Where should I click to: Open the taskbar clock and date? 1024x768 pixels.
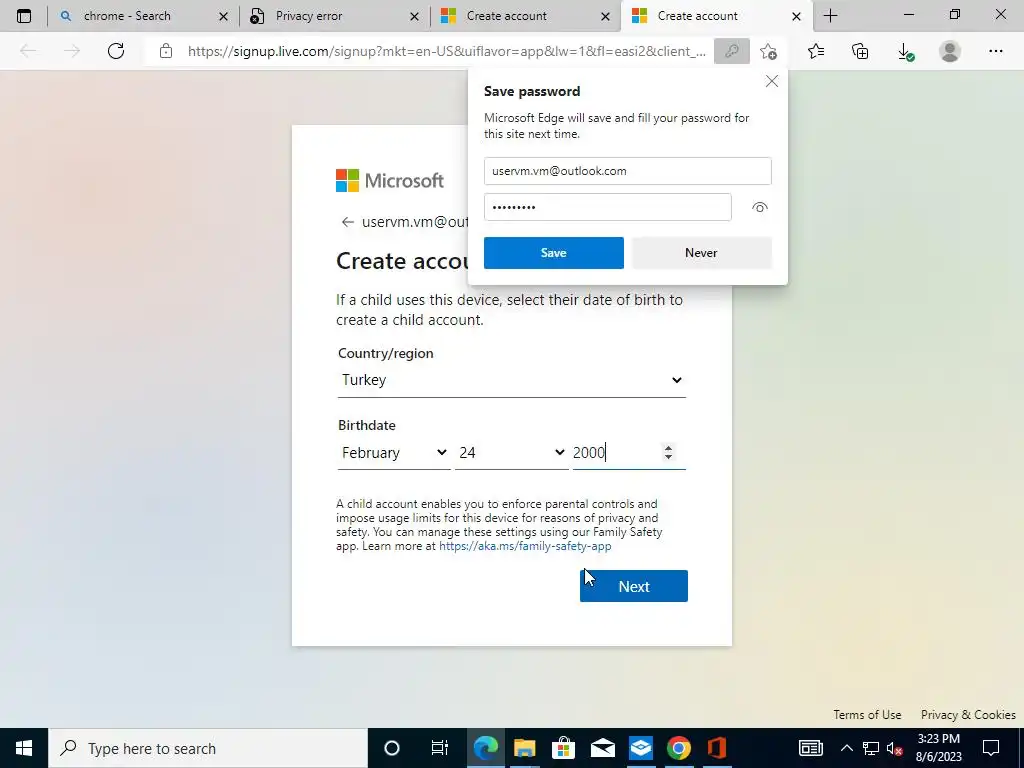pyautogui.click(x=938, y=748)
